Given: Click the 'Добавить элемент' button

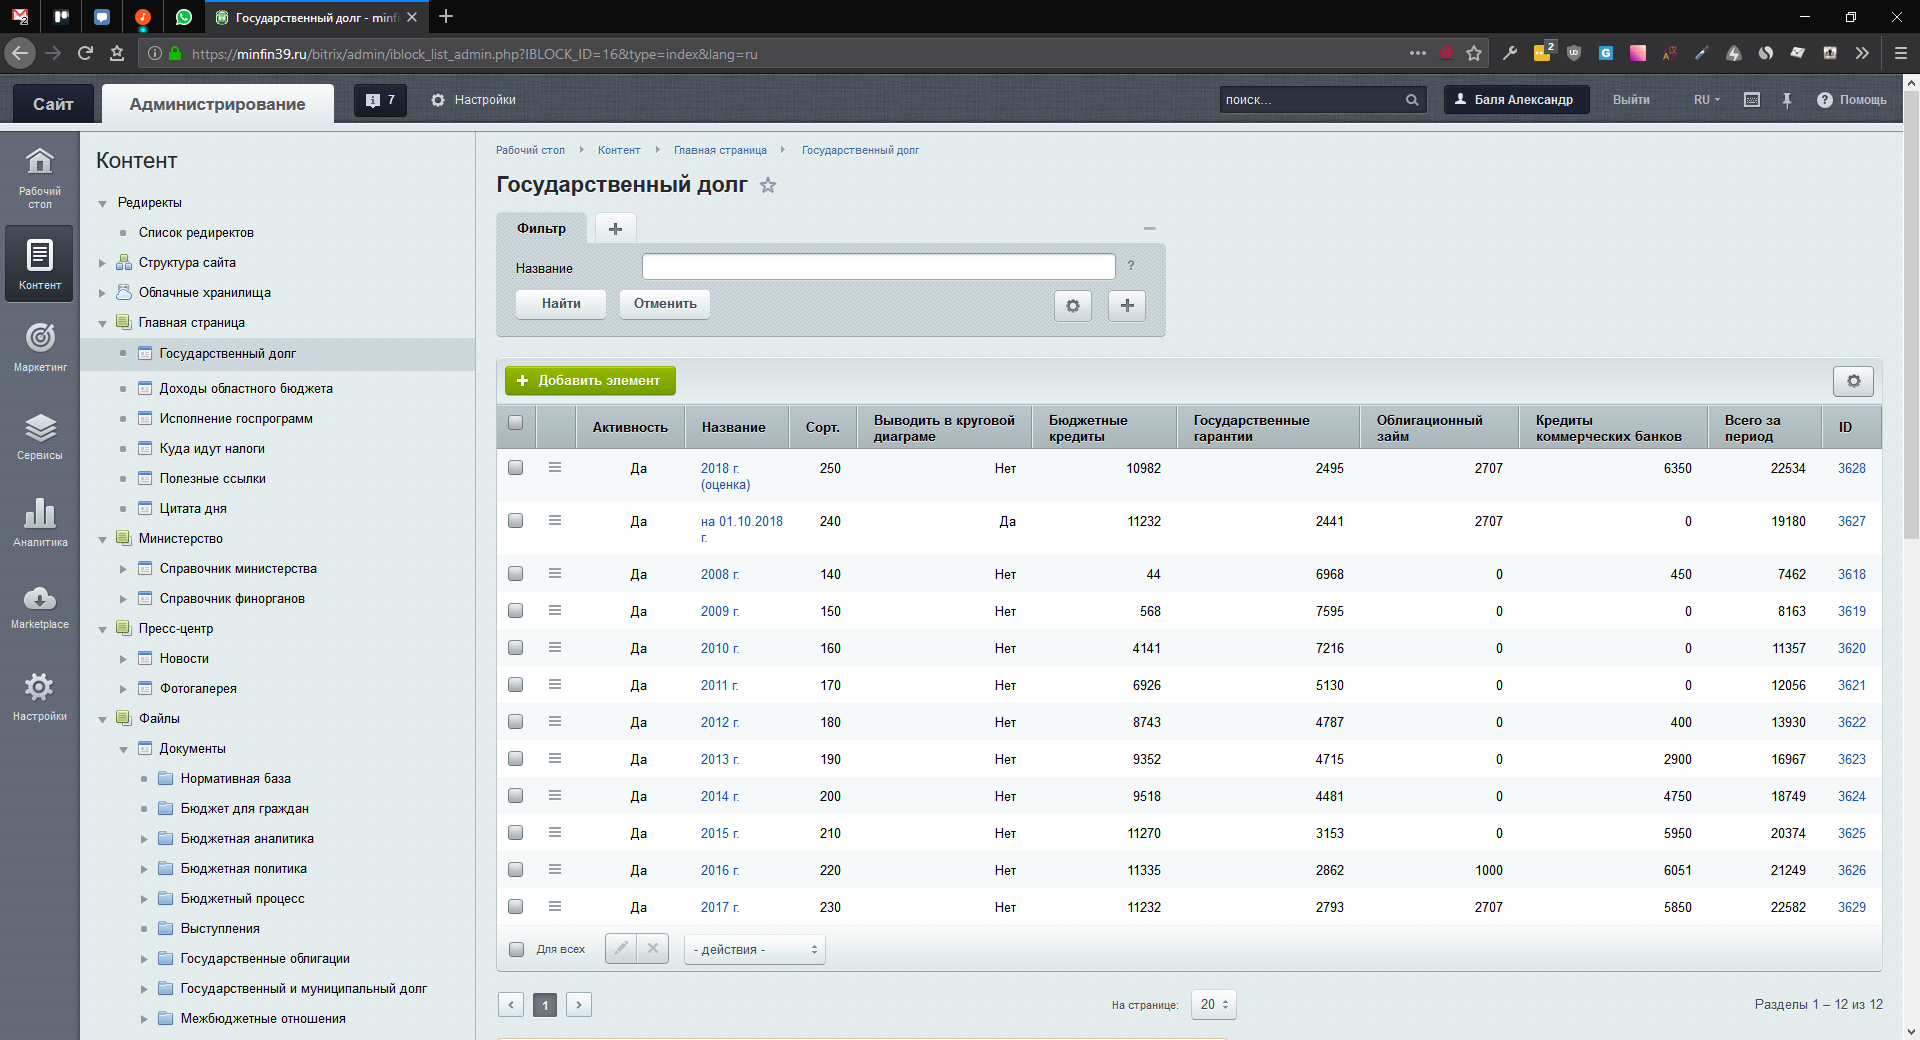Looking at the screenshot, I should pos(590,381).
